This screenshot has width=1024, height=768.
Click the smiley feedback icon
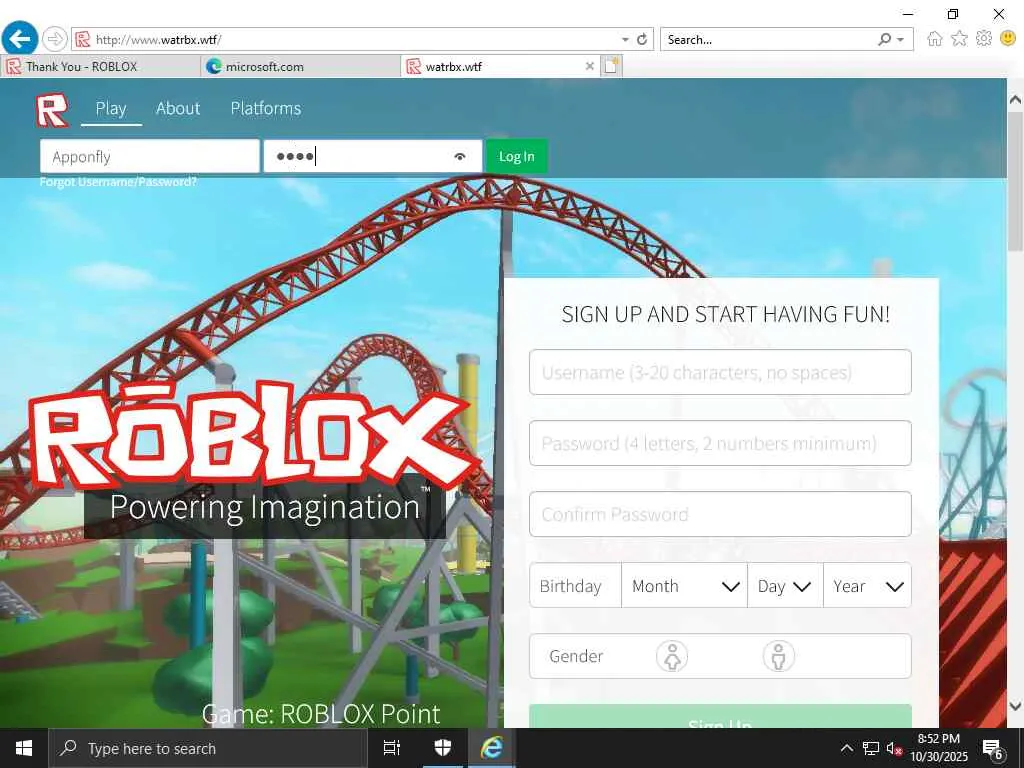point(1008,39)
